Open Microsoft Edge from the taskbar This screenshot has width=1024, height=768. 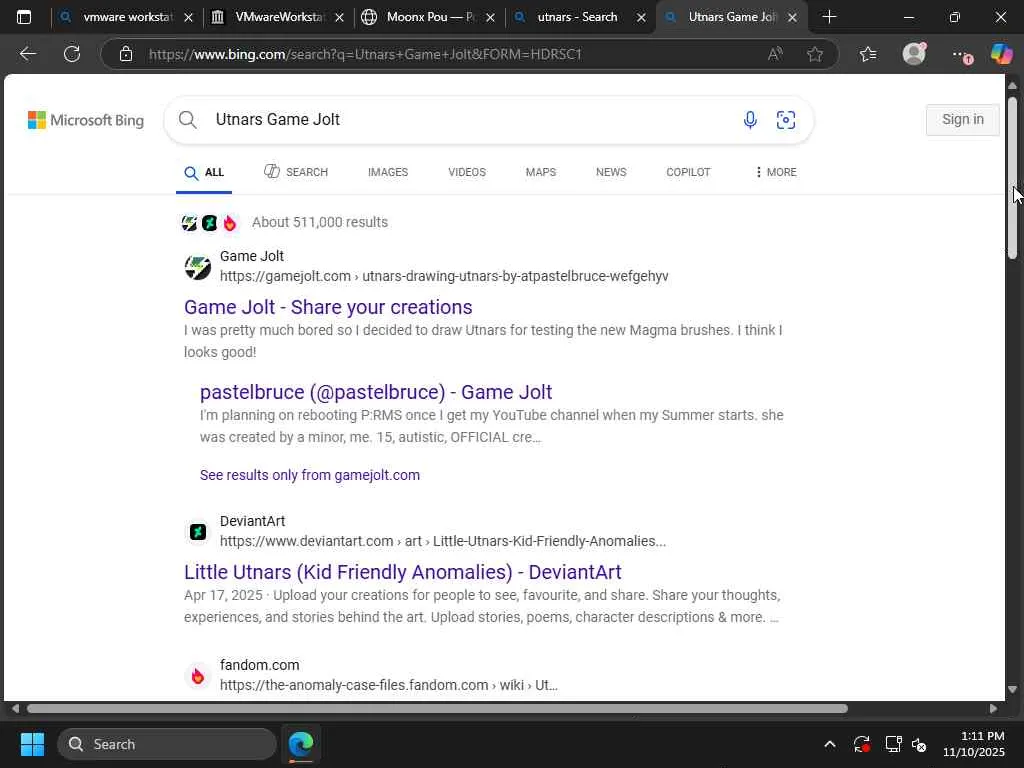point(301,744)
